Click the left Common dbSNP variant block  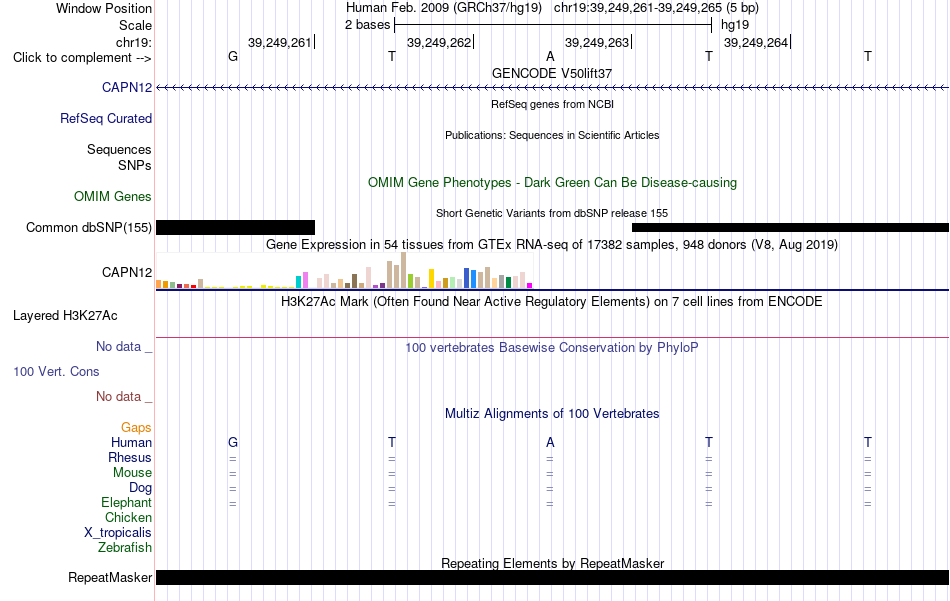[236, 228]
